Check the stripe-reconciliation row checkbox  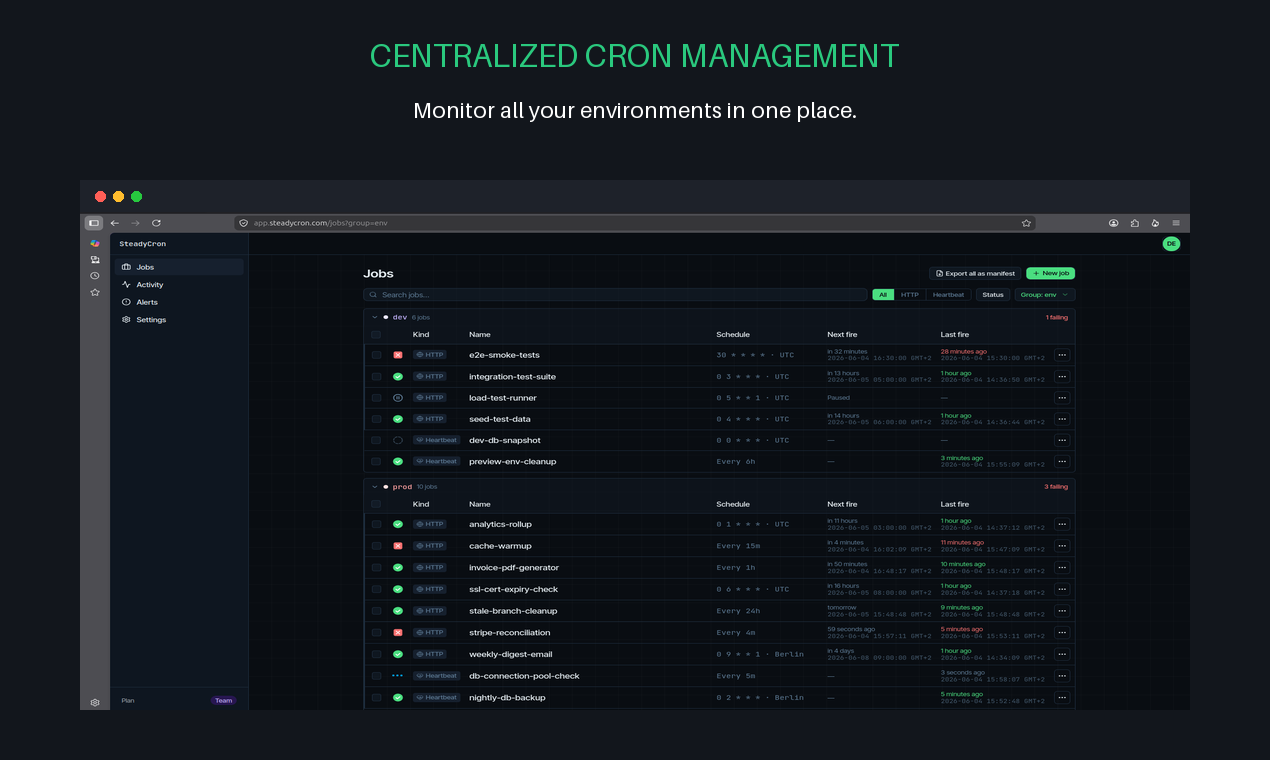(x=376, y=632)
